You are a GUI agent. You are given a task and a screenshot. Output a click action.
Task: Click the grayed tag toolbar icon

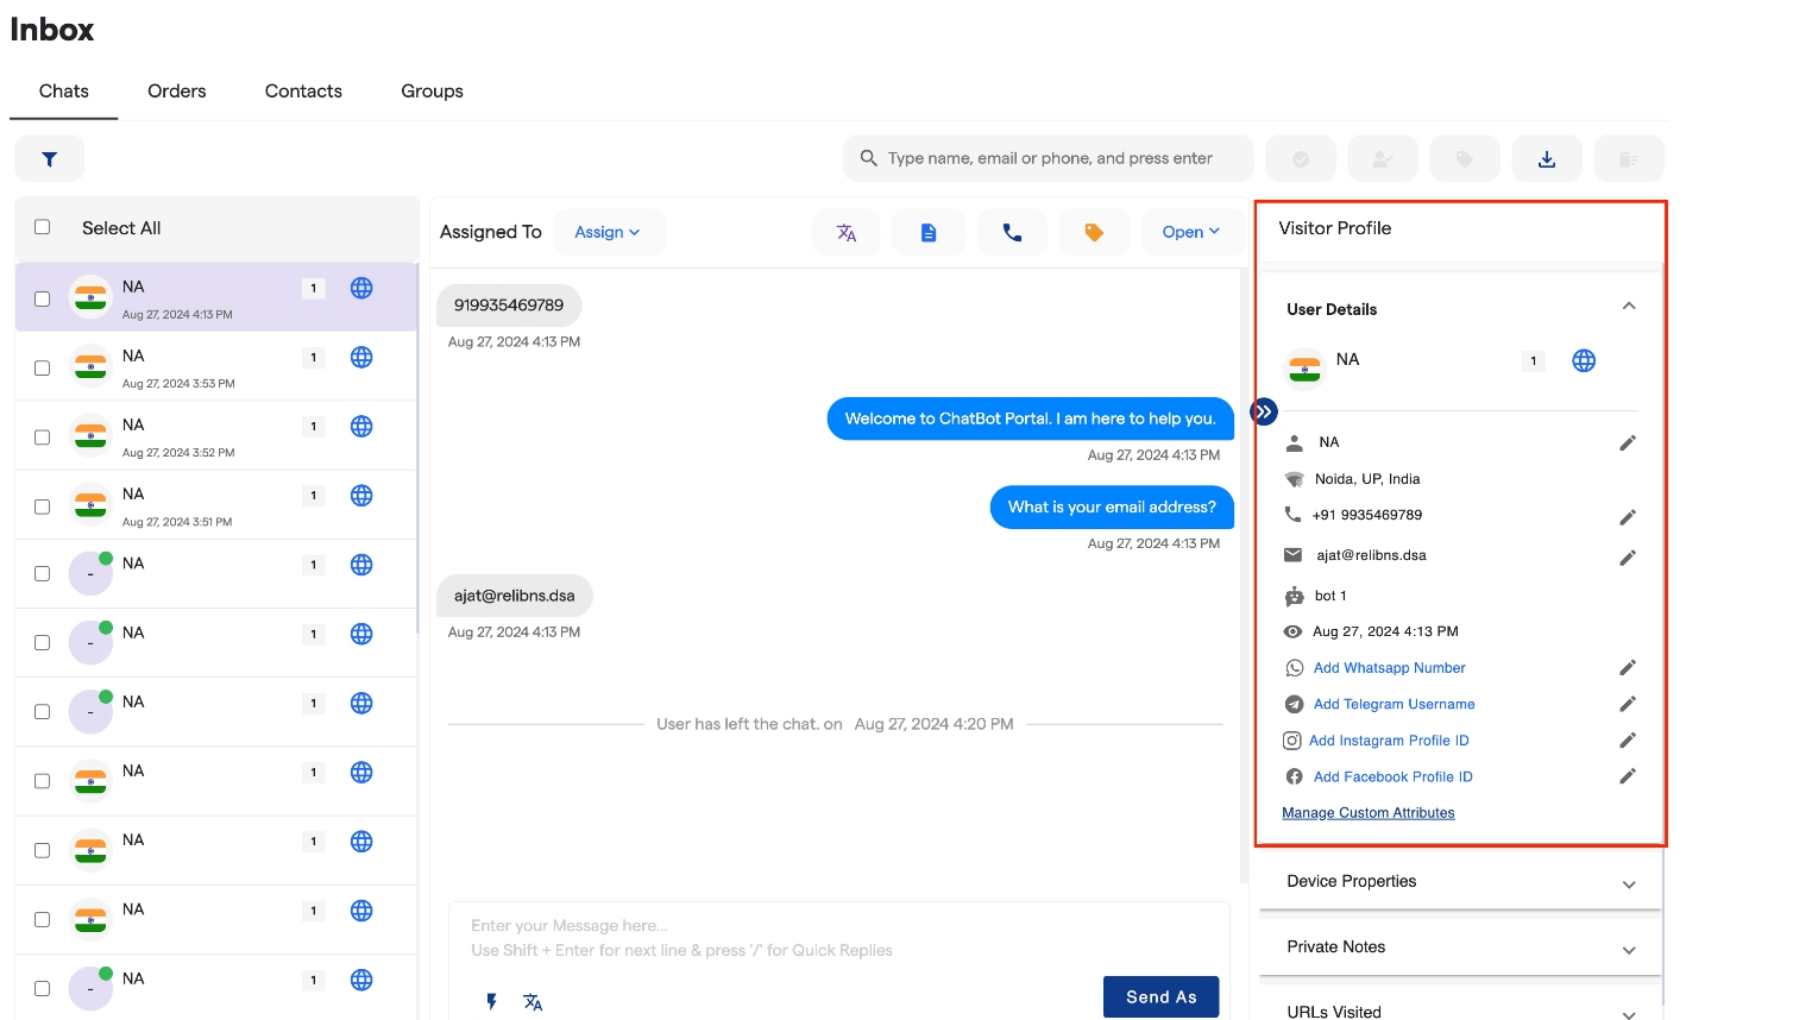coord(1464,159)
